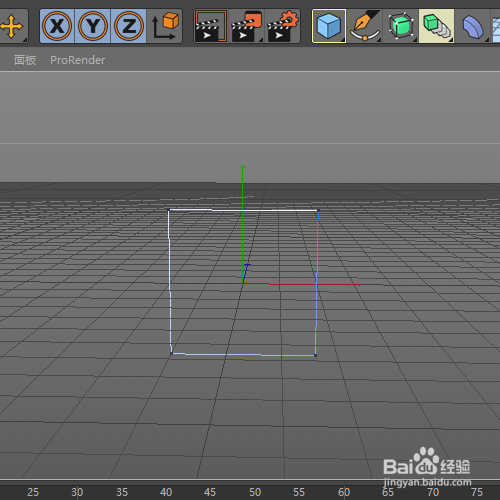Click the Bend deformer icon
This screenshot has height=500, width=500.
click(473, 26)
